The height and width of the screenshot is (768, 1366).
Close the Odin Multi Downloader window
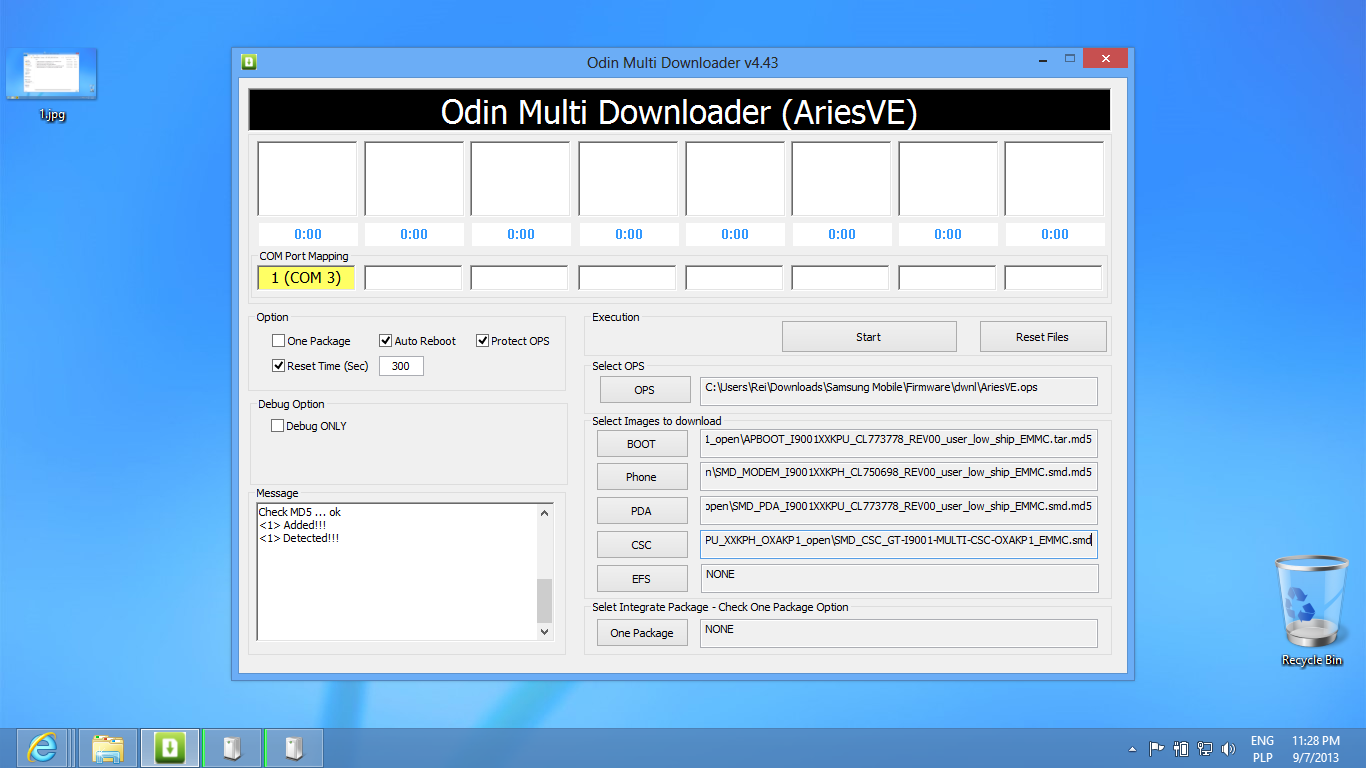tap(1106, 59)
